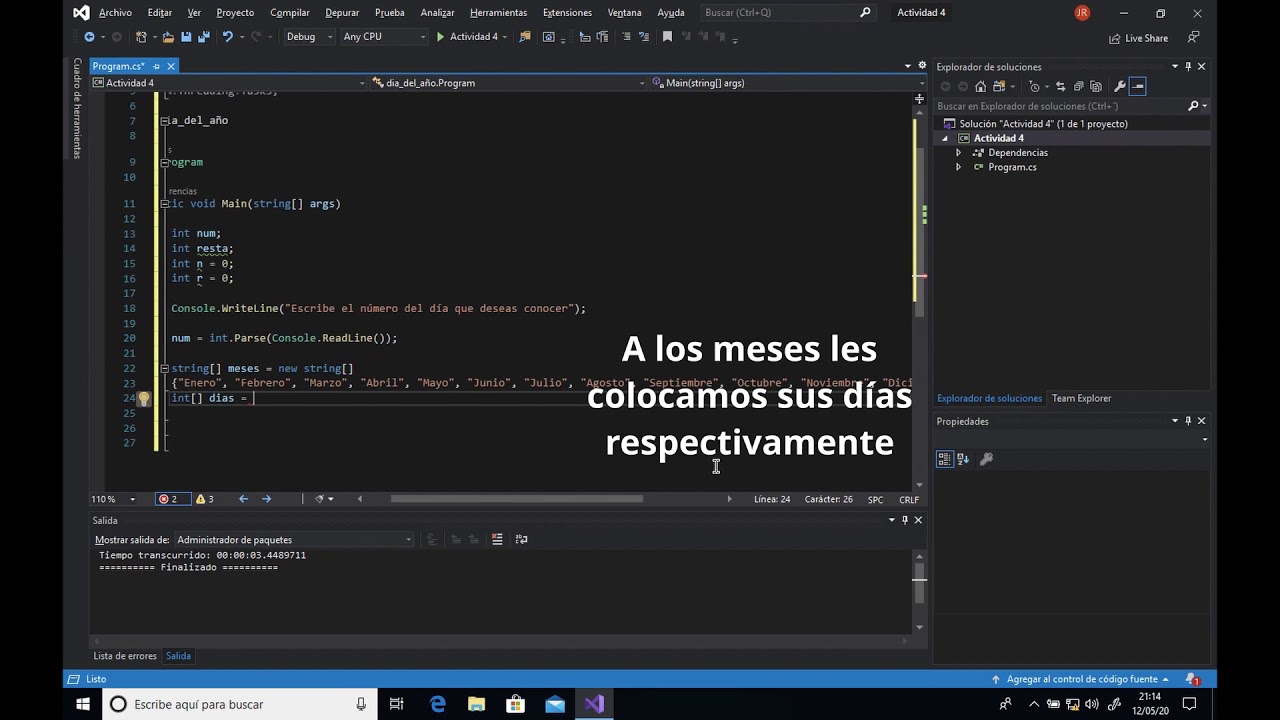
Task: Expand the Program.cs node in Solution Explorer
Action: click(958, 167)
